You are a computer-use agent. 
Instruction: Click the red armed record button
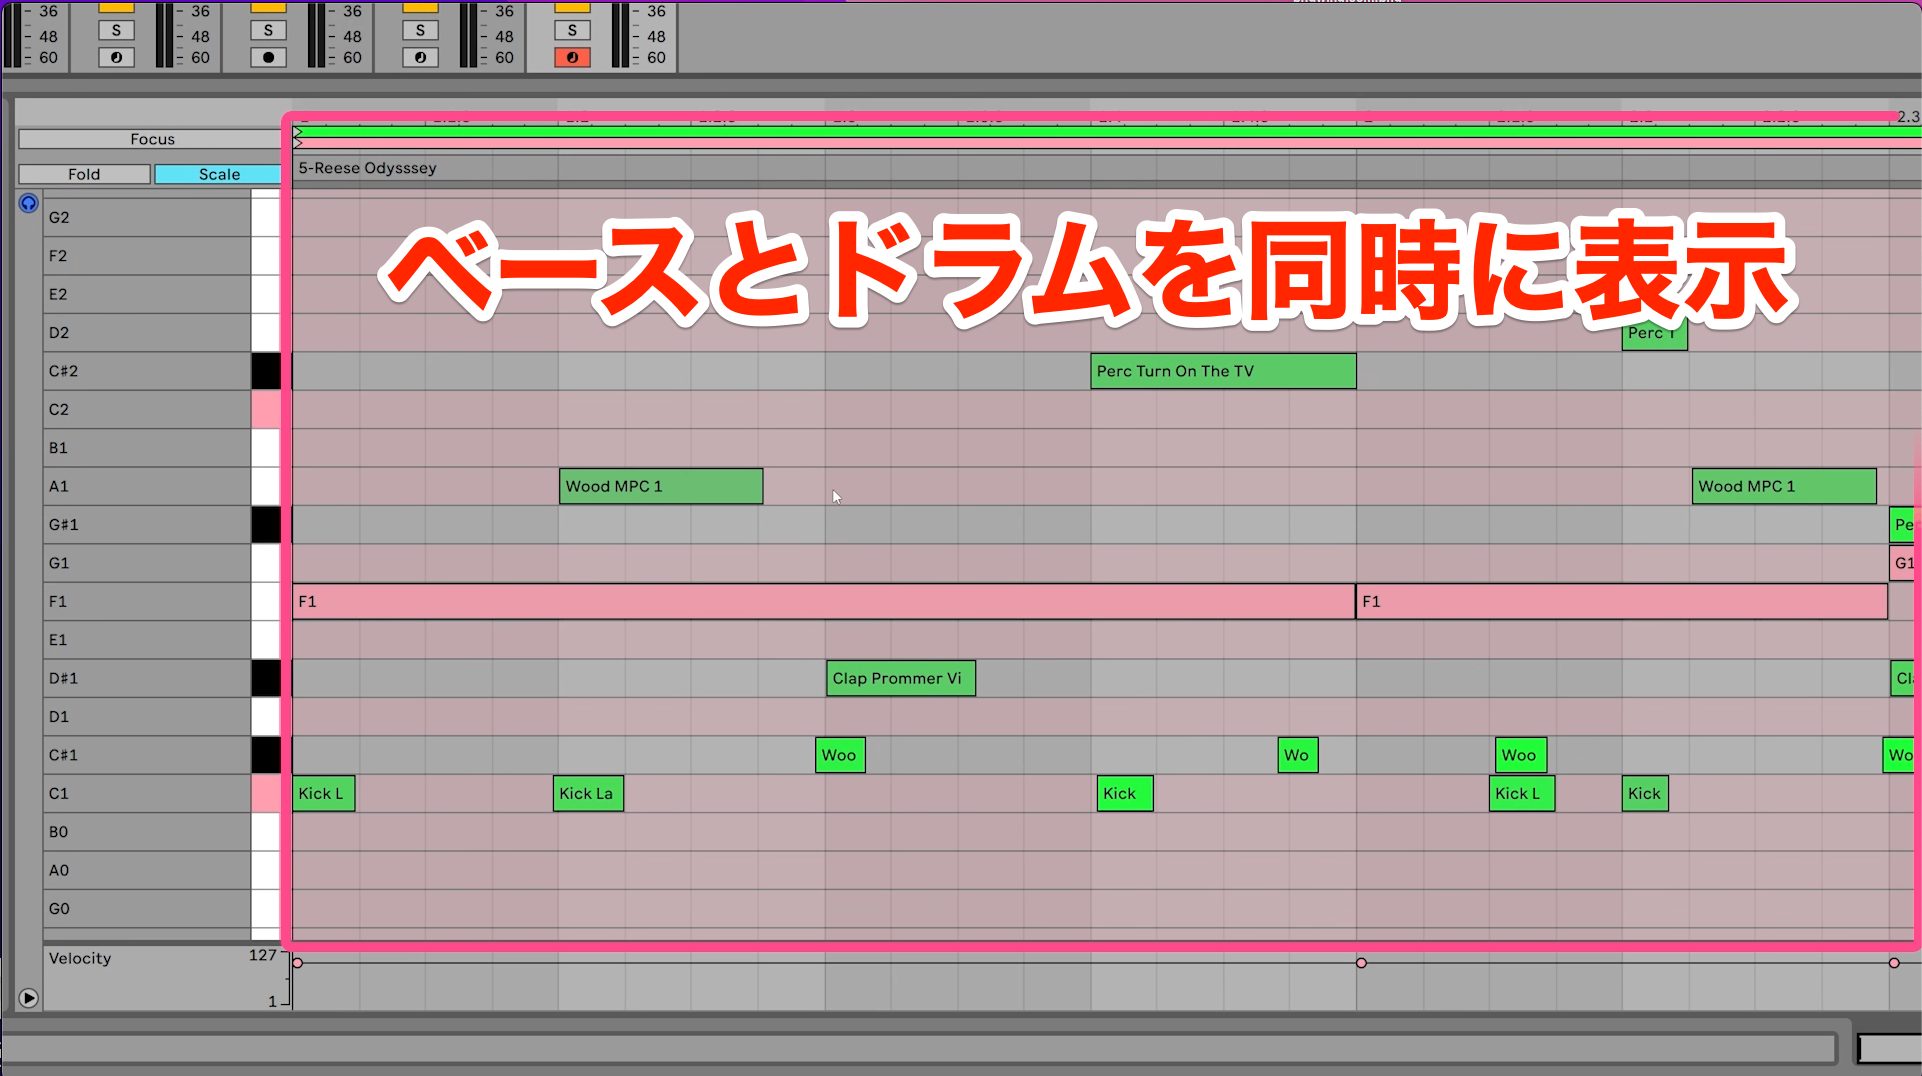[572, 58]
